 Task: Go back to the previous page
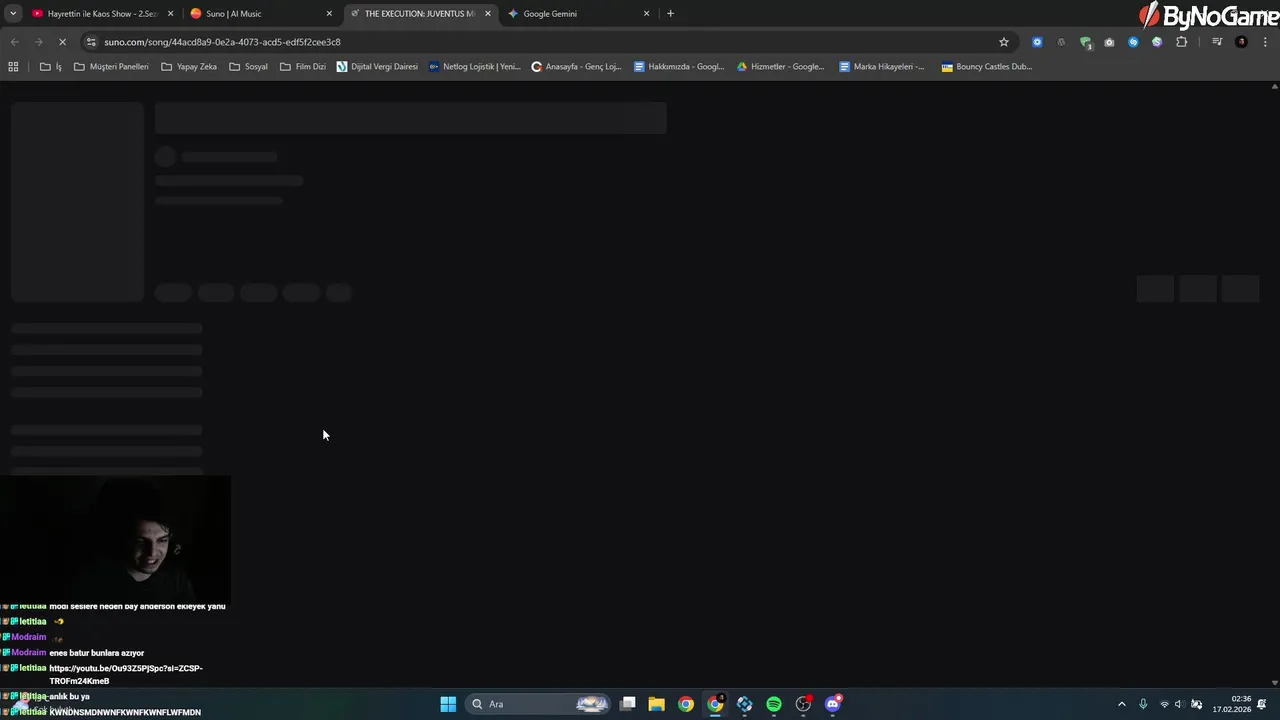point(14,42)
